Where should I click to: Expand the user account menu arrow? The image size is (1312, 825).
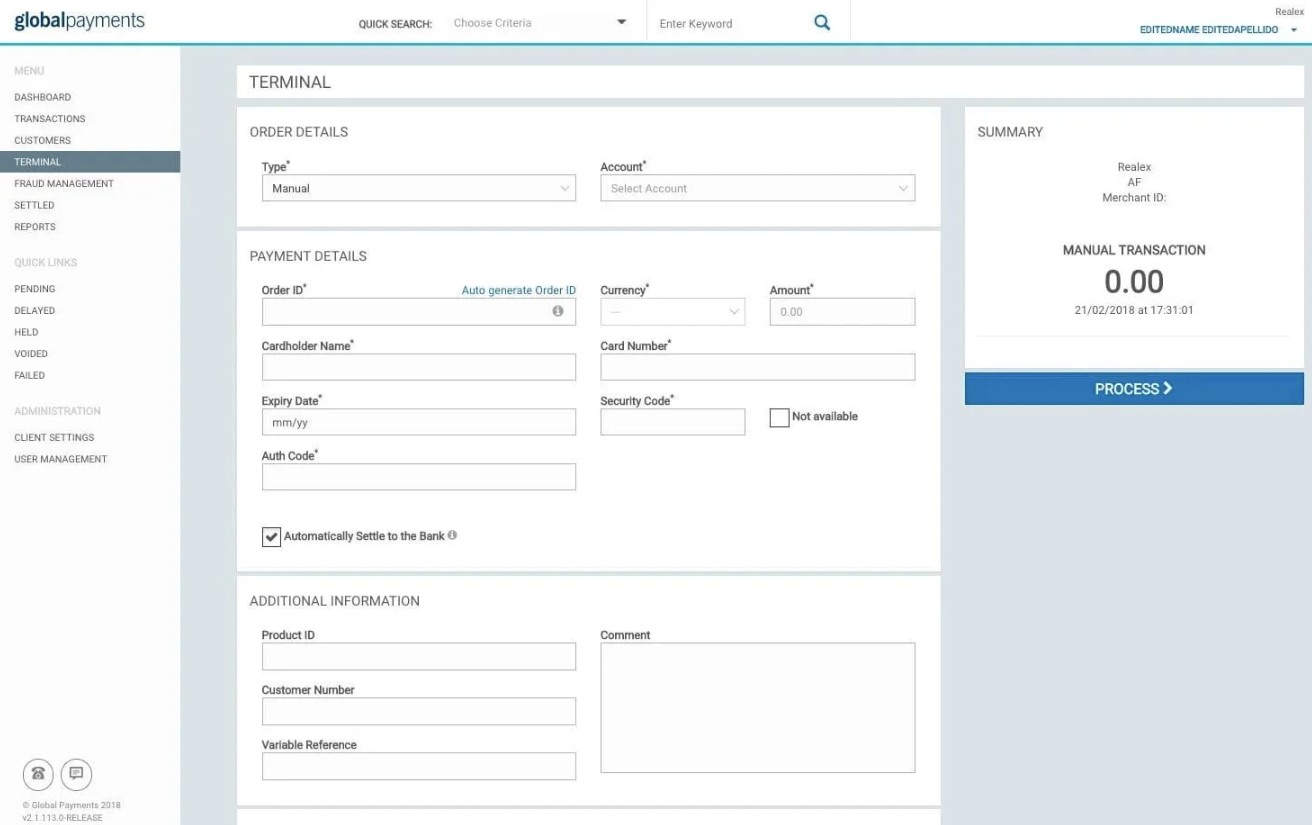point(1293,31)
